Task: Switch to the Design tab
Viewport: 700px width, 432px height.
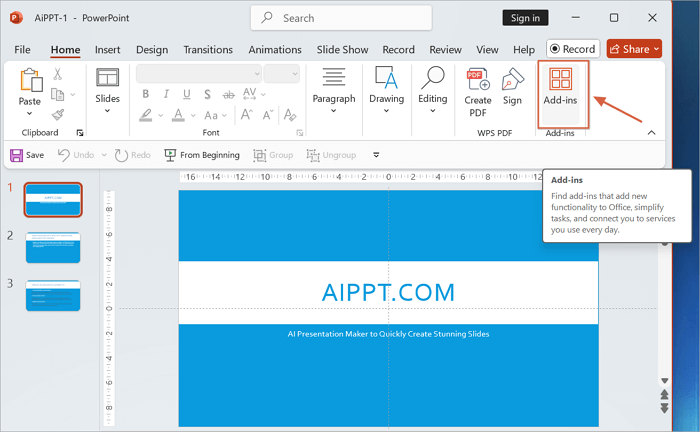Action: 152,50
